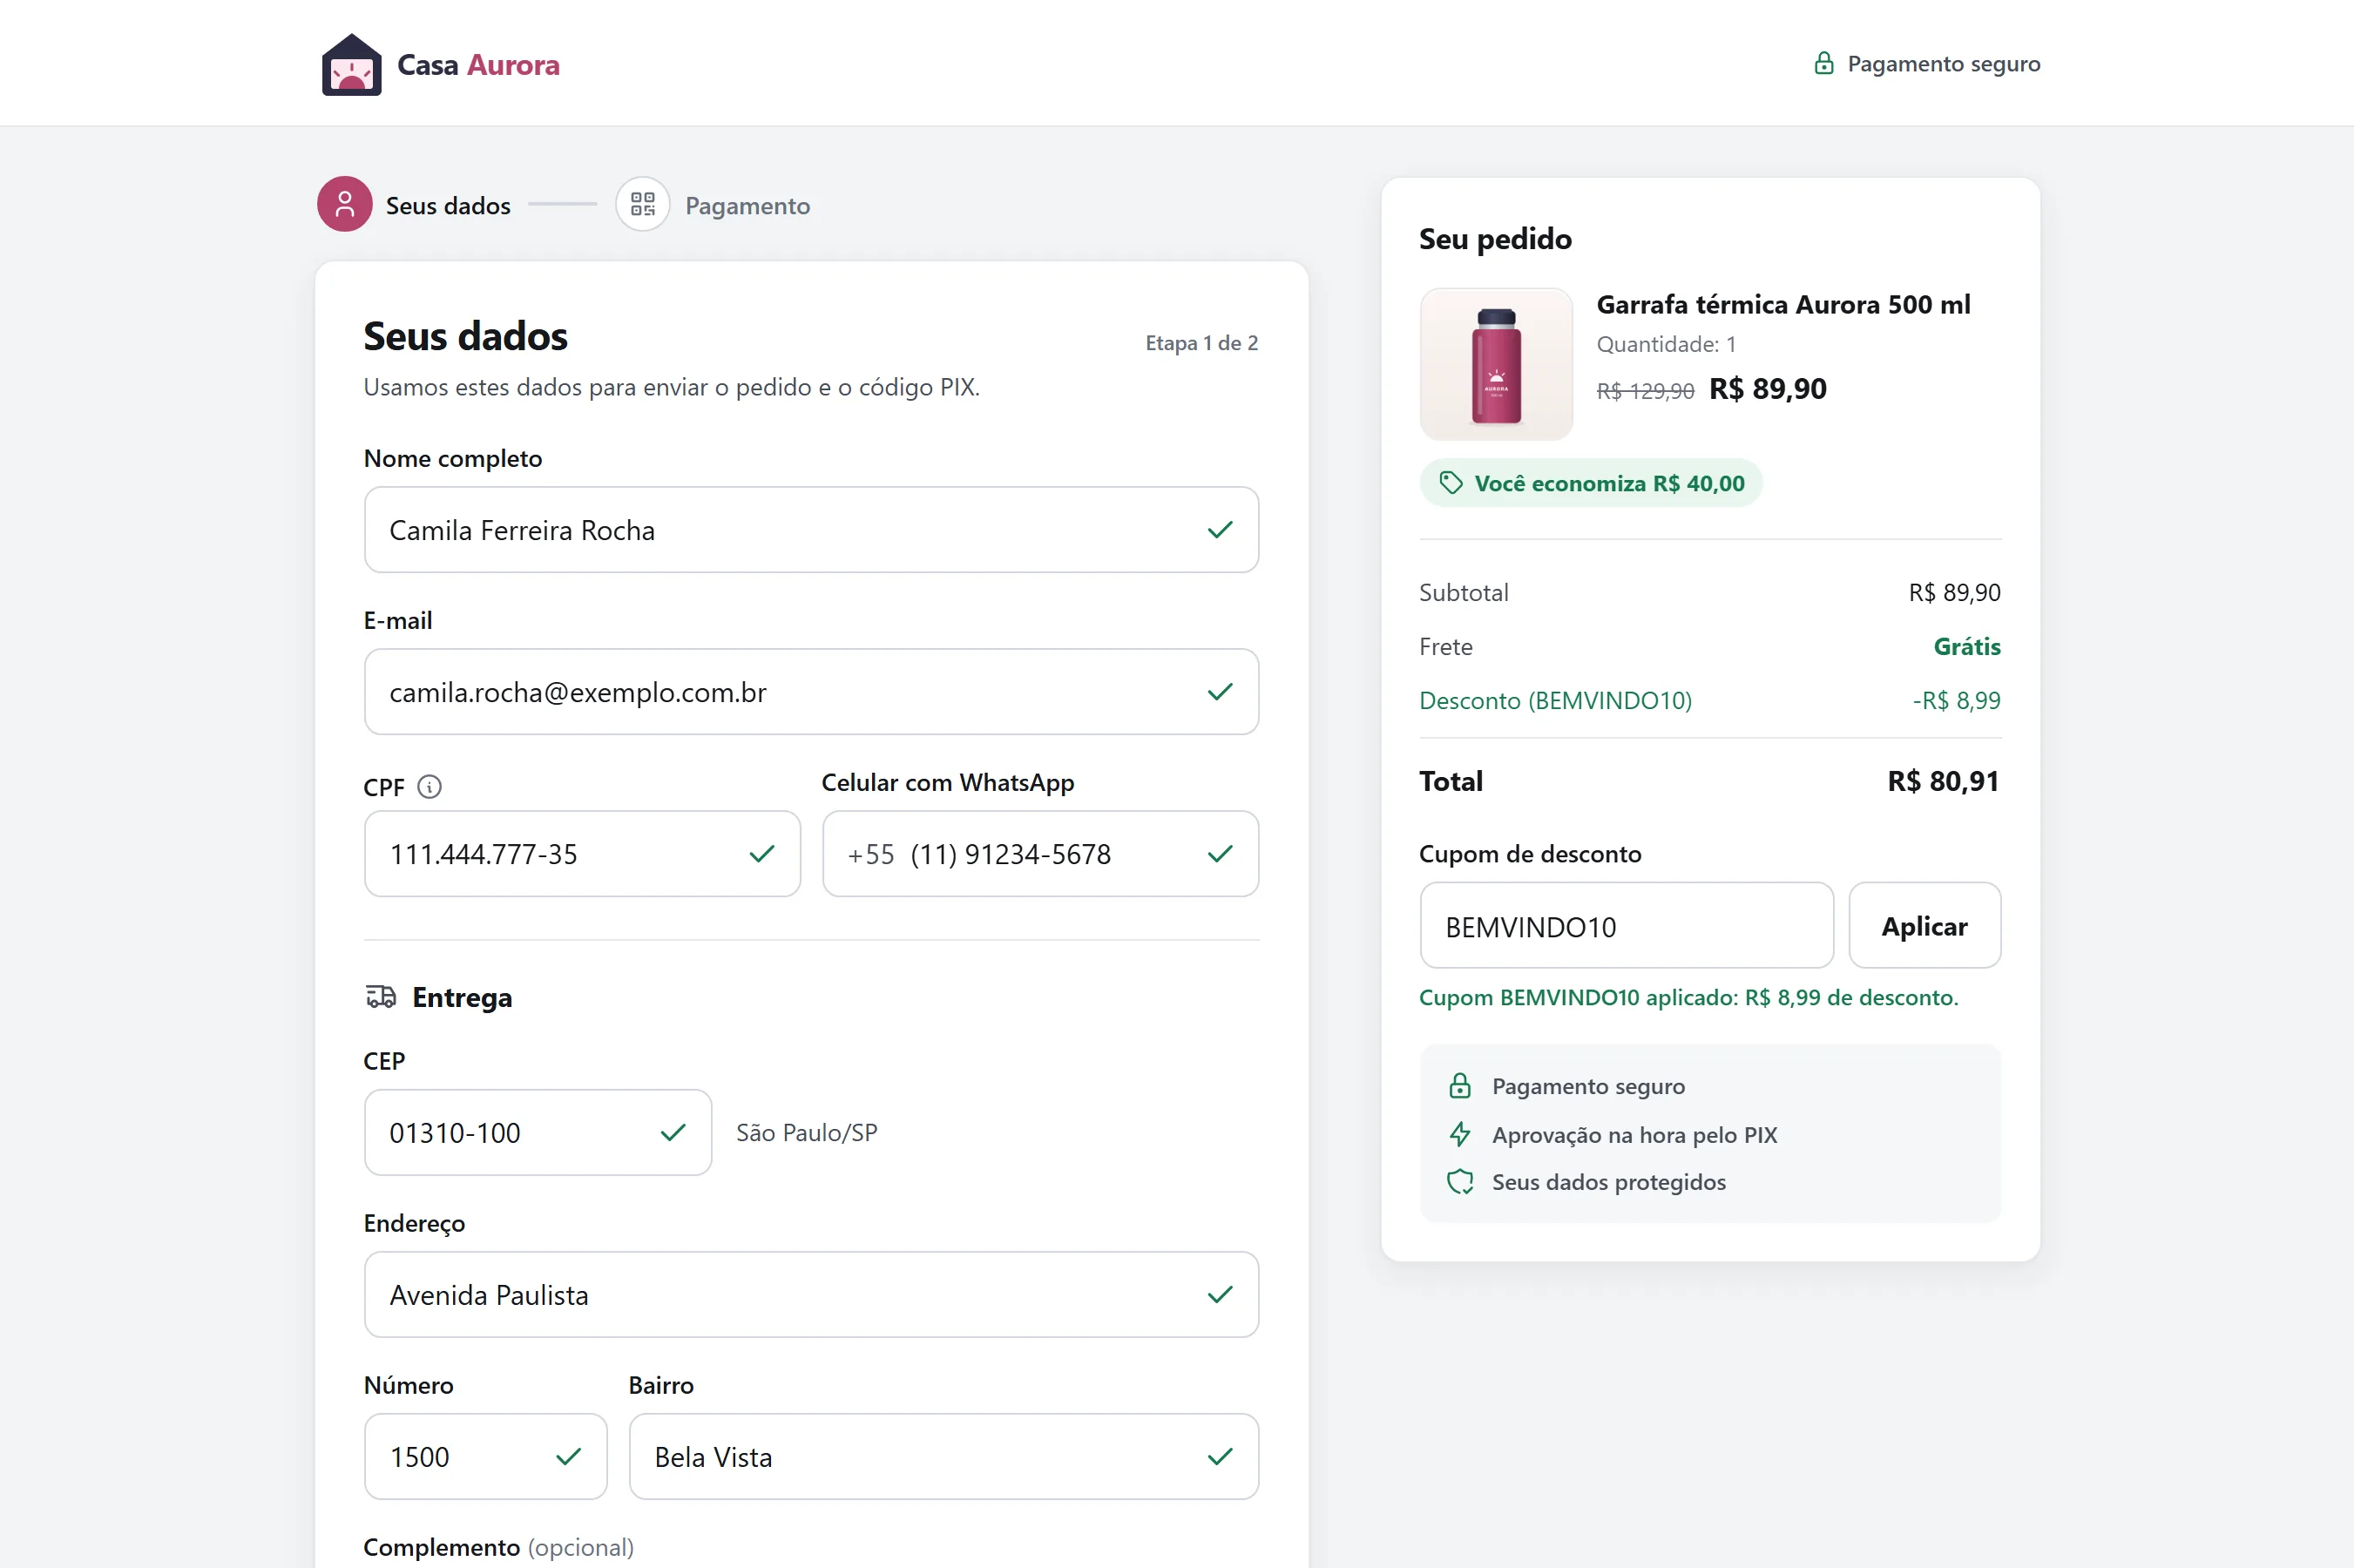The width and height of the screenshot is (2354, 1568).
Task: Click the checkmark in the CEP field
Action: (x=673, y=1132)
